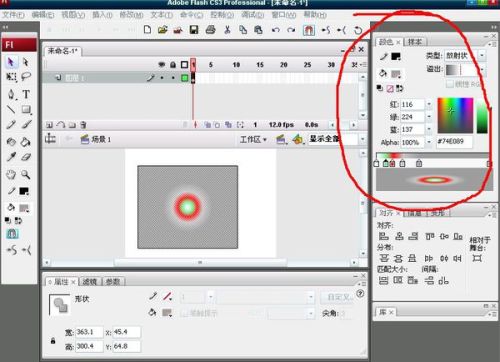Click Match width icon in Align panel
The height and width of the screenshot is (362, 500).
pos(384,280)
